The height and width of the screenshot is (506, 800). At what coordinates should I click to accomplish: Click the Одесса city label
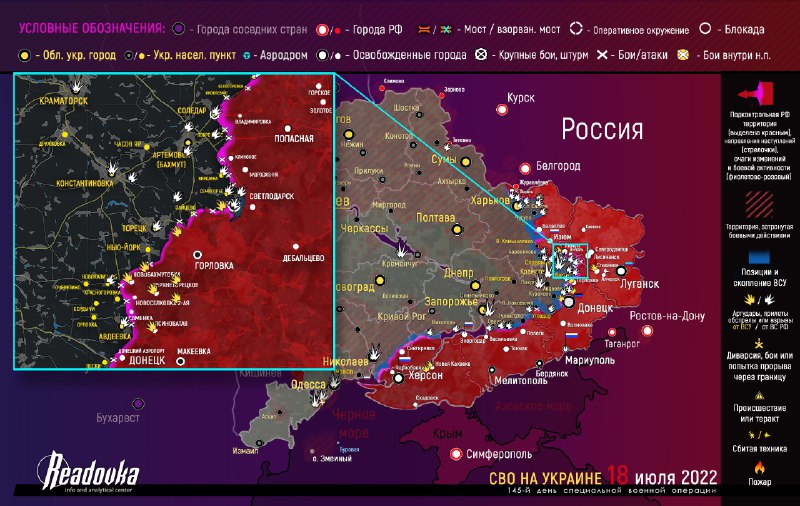click(308, 385)
